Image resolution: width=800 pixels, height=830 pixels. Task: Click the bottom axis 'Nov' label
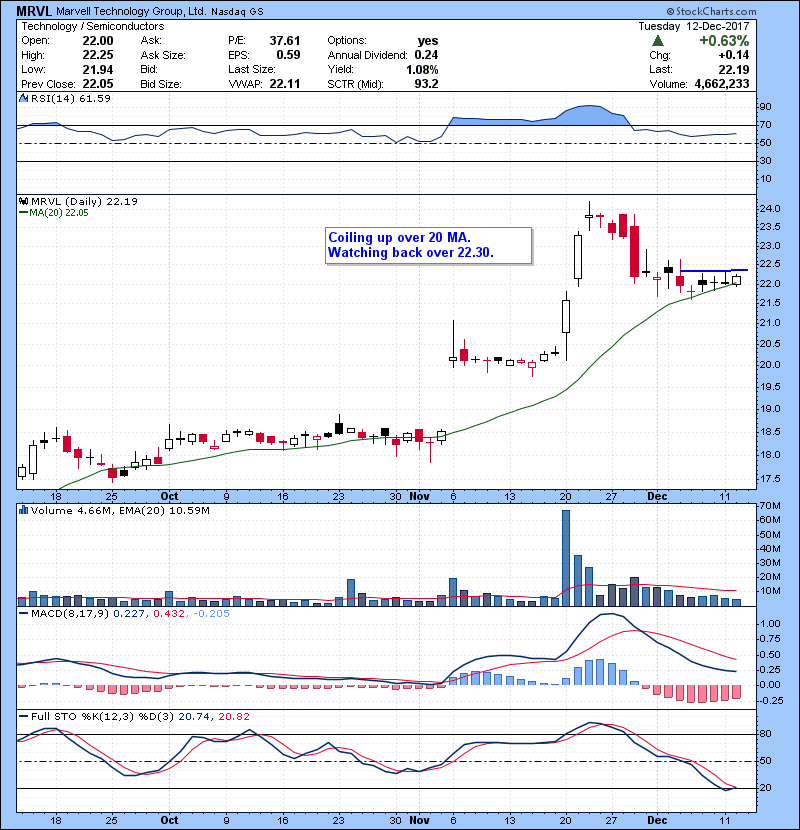pos(419,820)
